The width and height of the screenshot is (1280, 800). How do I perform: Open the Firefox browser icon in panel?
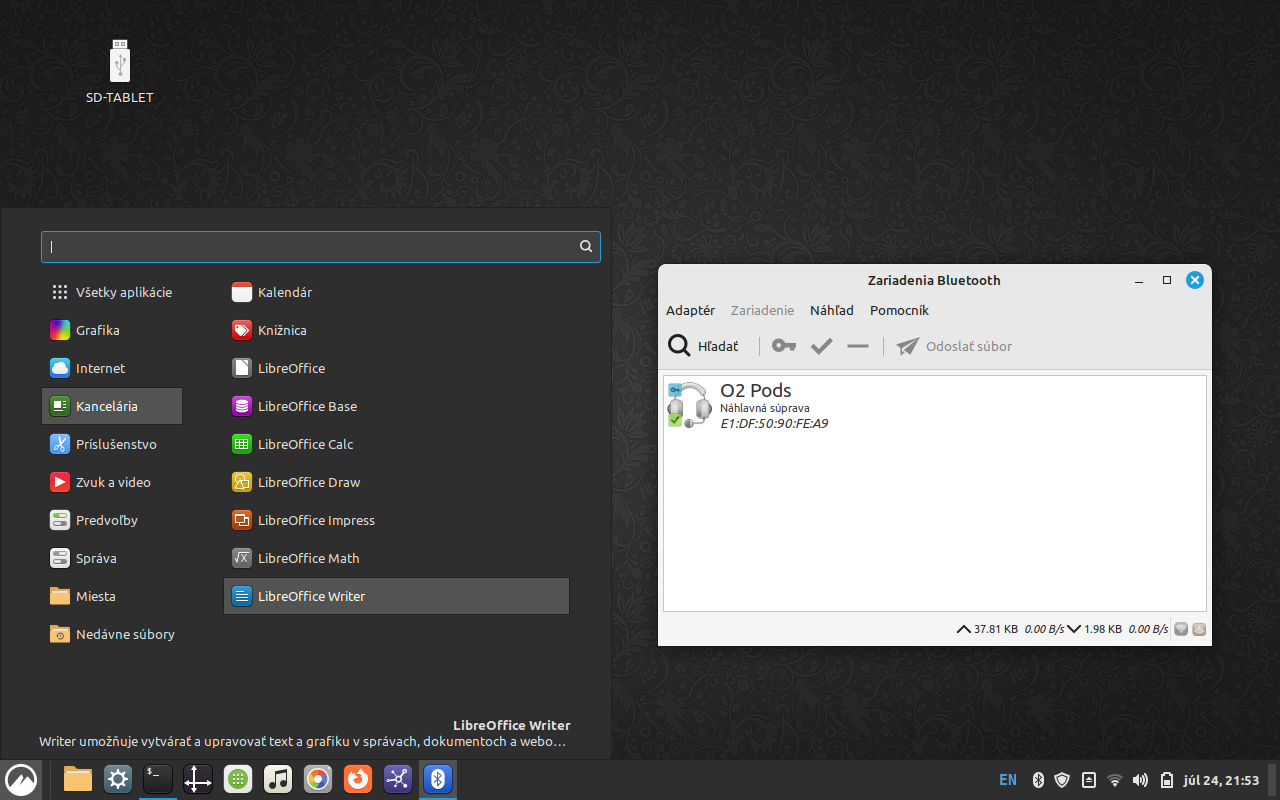tap(358, 779)
